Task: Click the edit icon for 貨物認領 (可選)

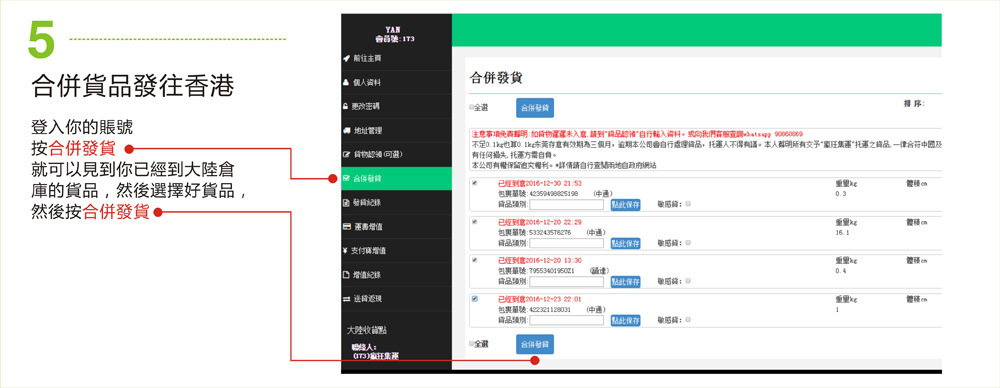Action: [x=346, y=154]
